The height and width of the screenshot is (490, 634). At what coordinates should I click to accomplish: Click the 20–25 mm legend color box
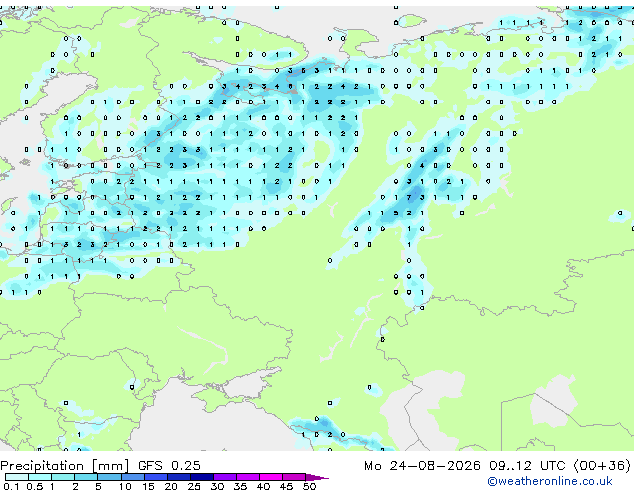pos(178,477)
